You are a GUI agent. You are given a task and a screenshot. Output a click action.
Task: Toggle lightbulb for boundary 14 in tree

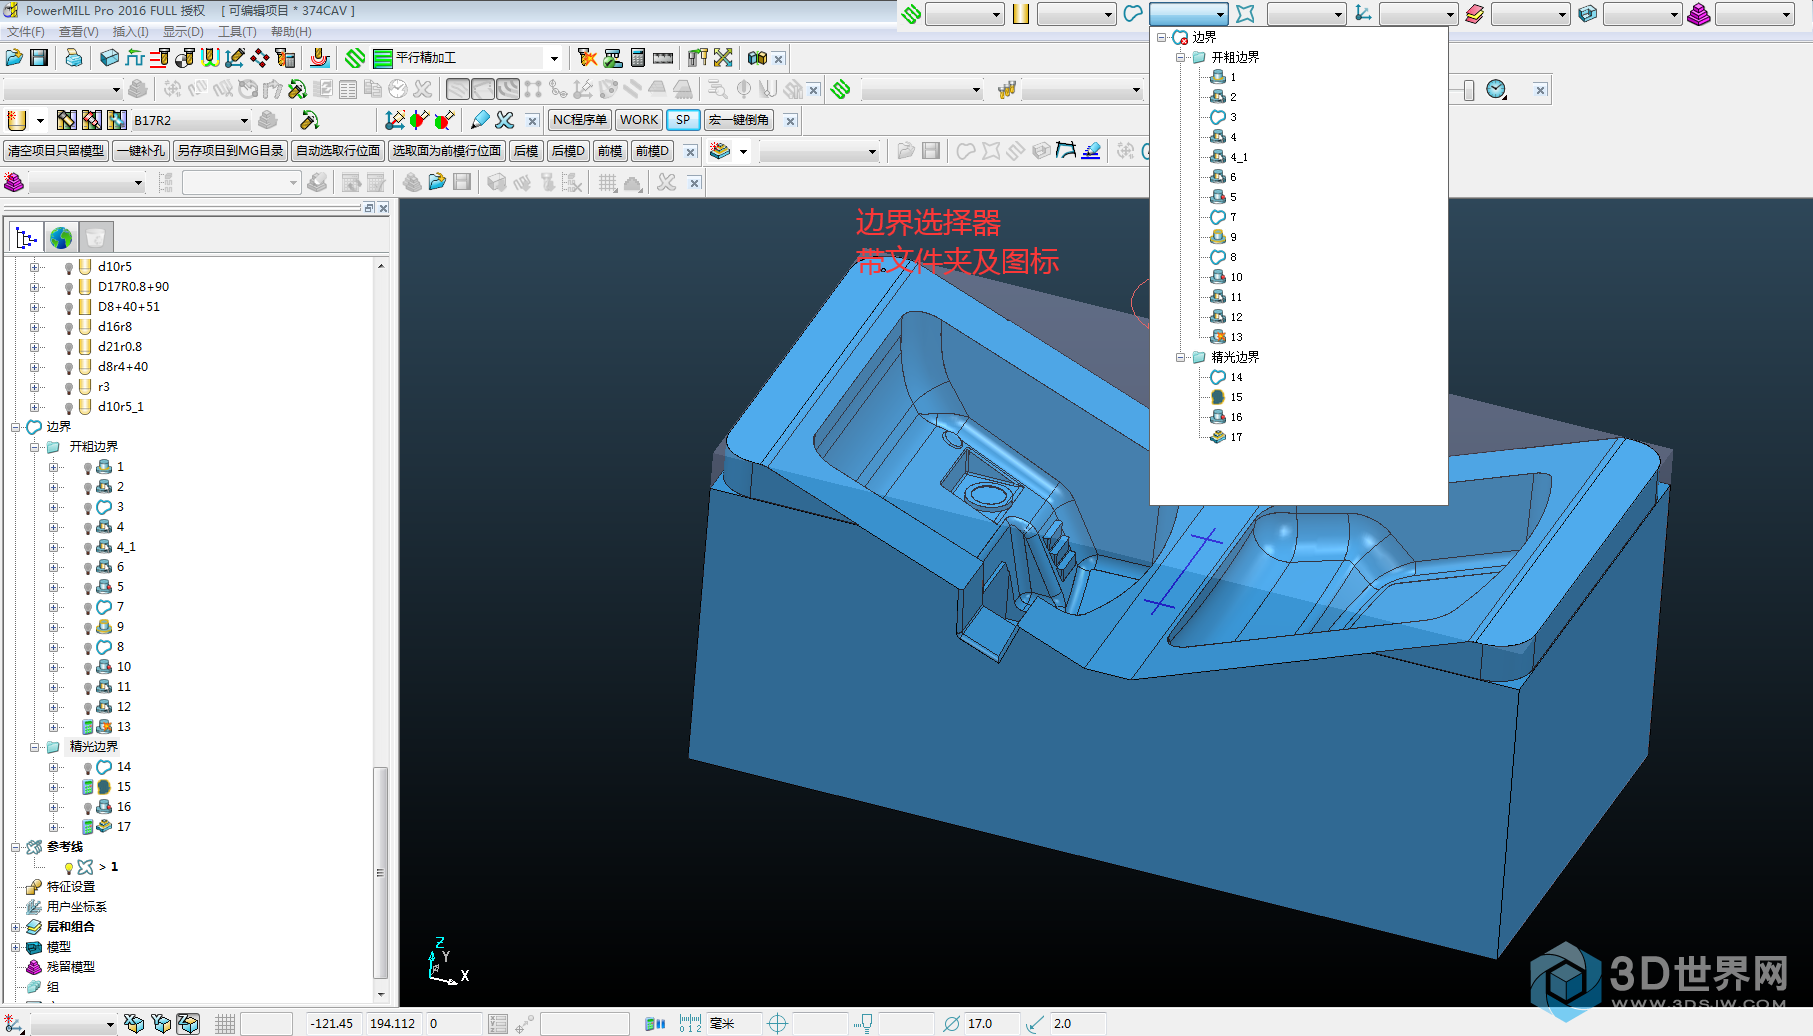coord(88,768)
